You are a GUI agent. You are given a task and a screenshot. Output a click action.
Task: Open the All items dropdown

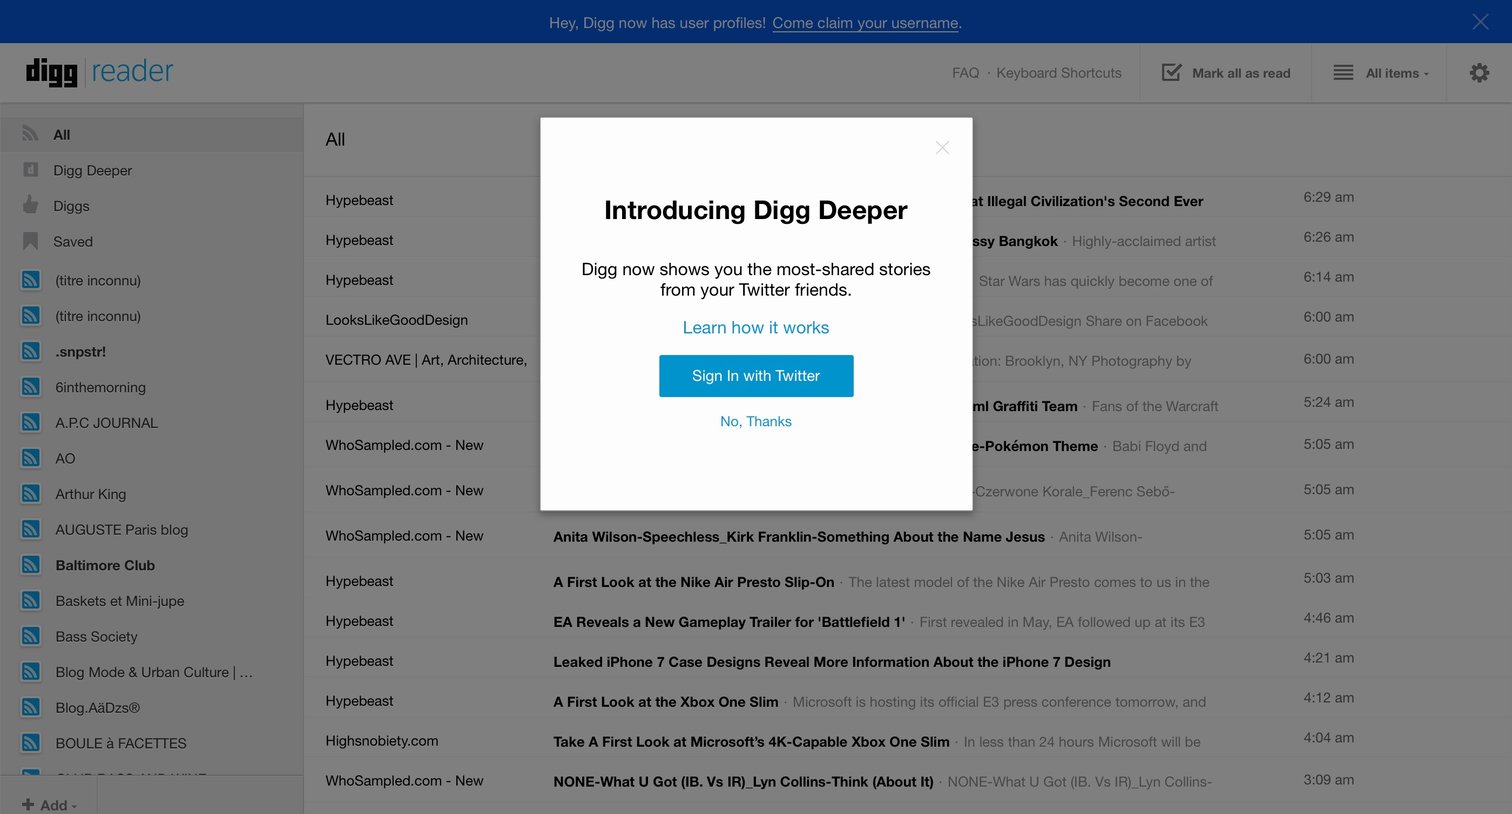tap(1397, 73)
